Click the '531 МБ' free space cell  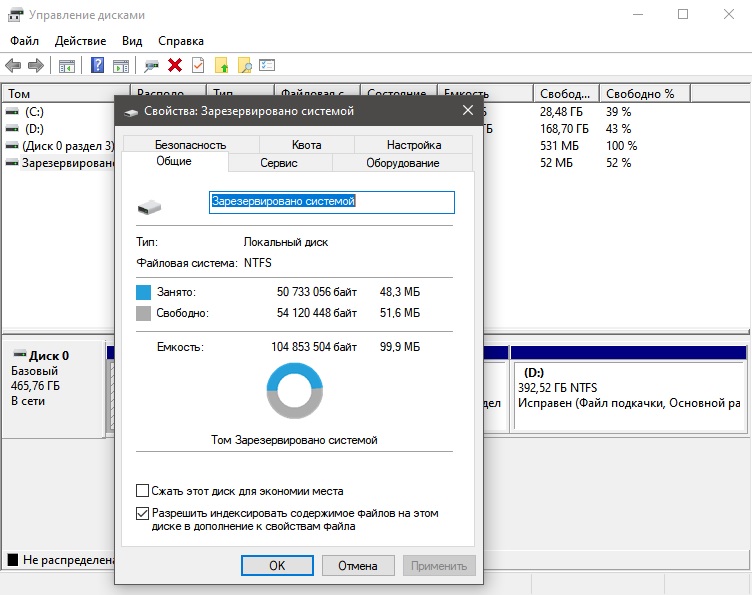[559, 146]
